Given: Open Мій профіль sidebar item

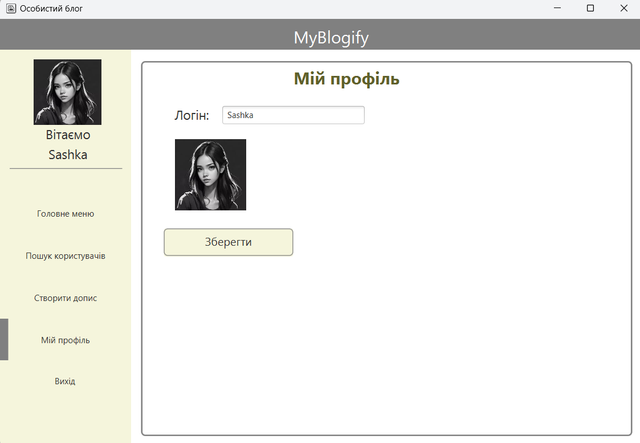Looking at the screenshot, I should pyautogui.click(x=65, y=340).
